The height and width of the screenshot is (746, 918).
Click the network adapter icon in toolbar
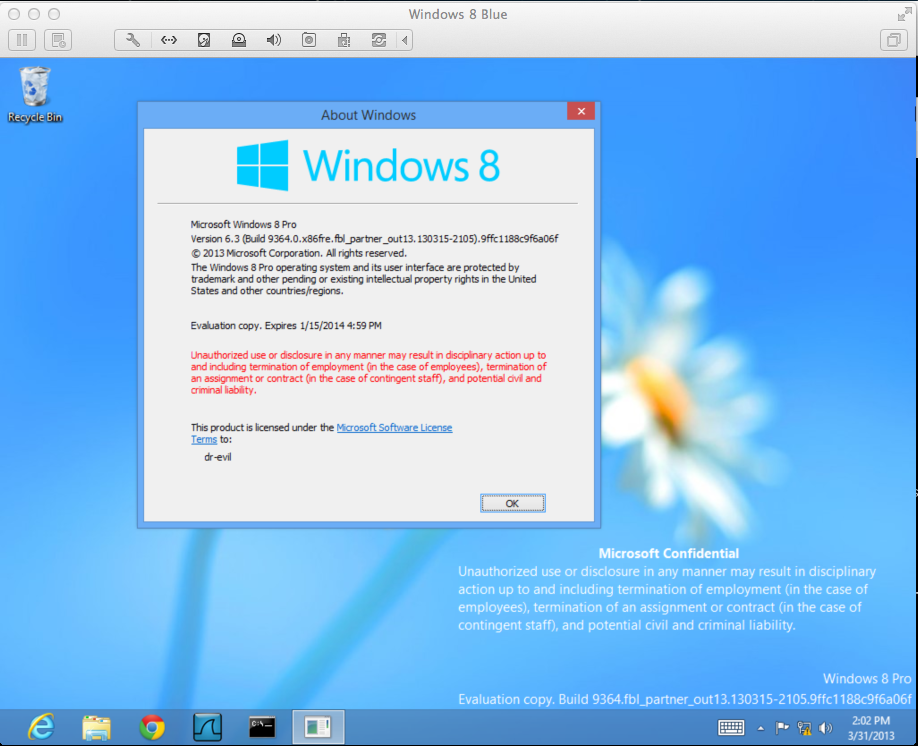[x=169, y=40]
